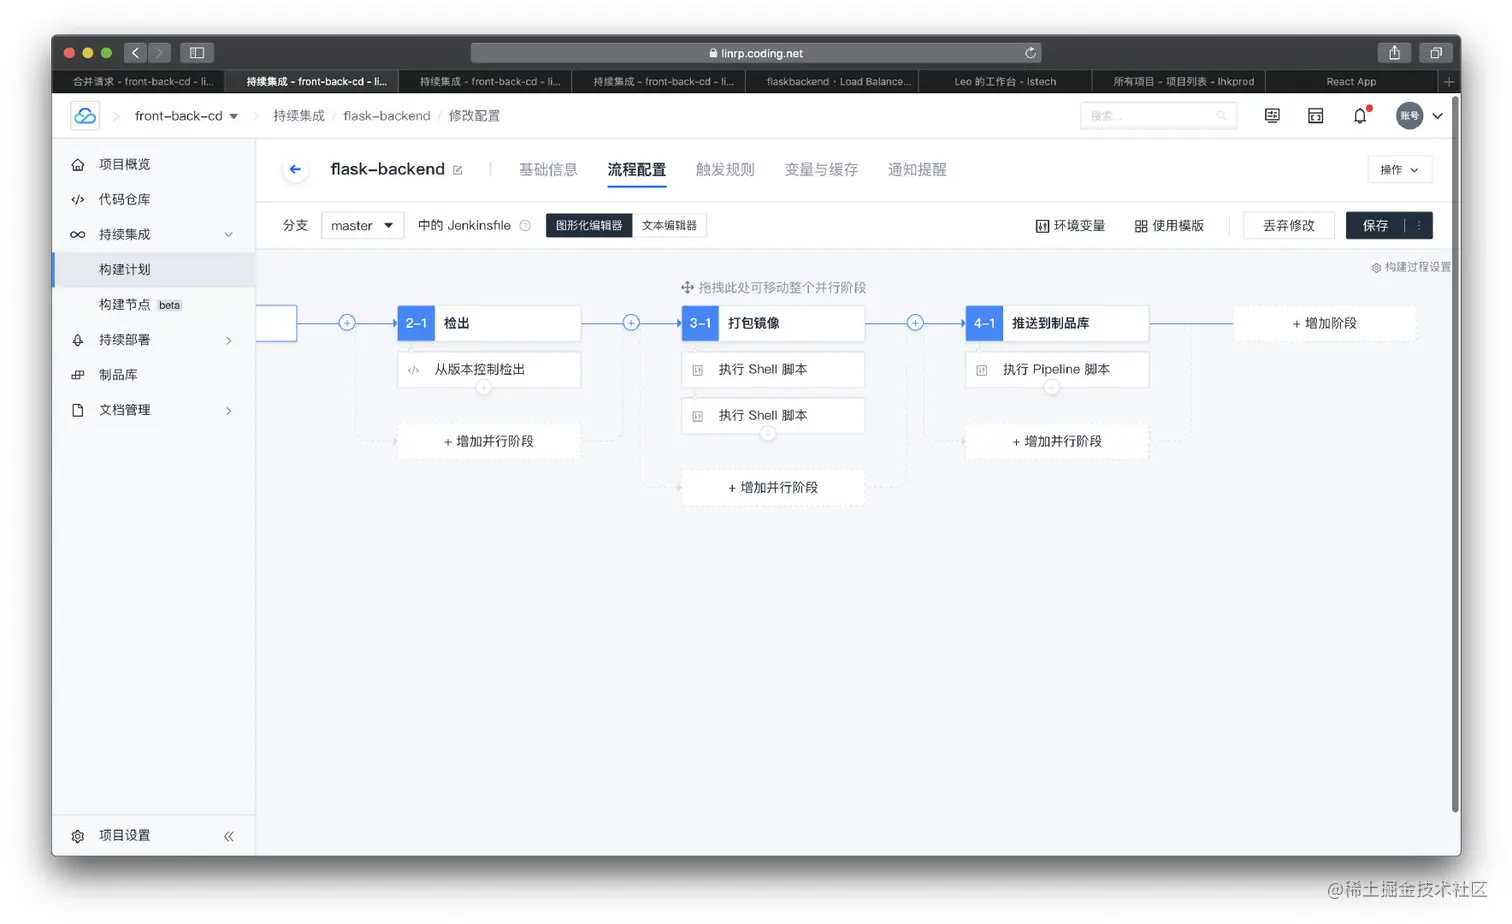Add a stage before the 2-1 检出 stage
This screenshot has height=924, width=1512.
coord(347,323)
